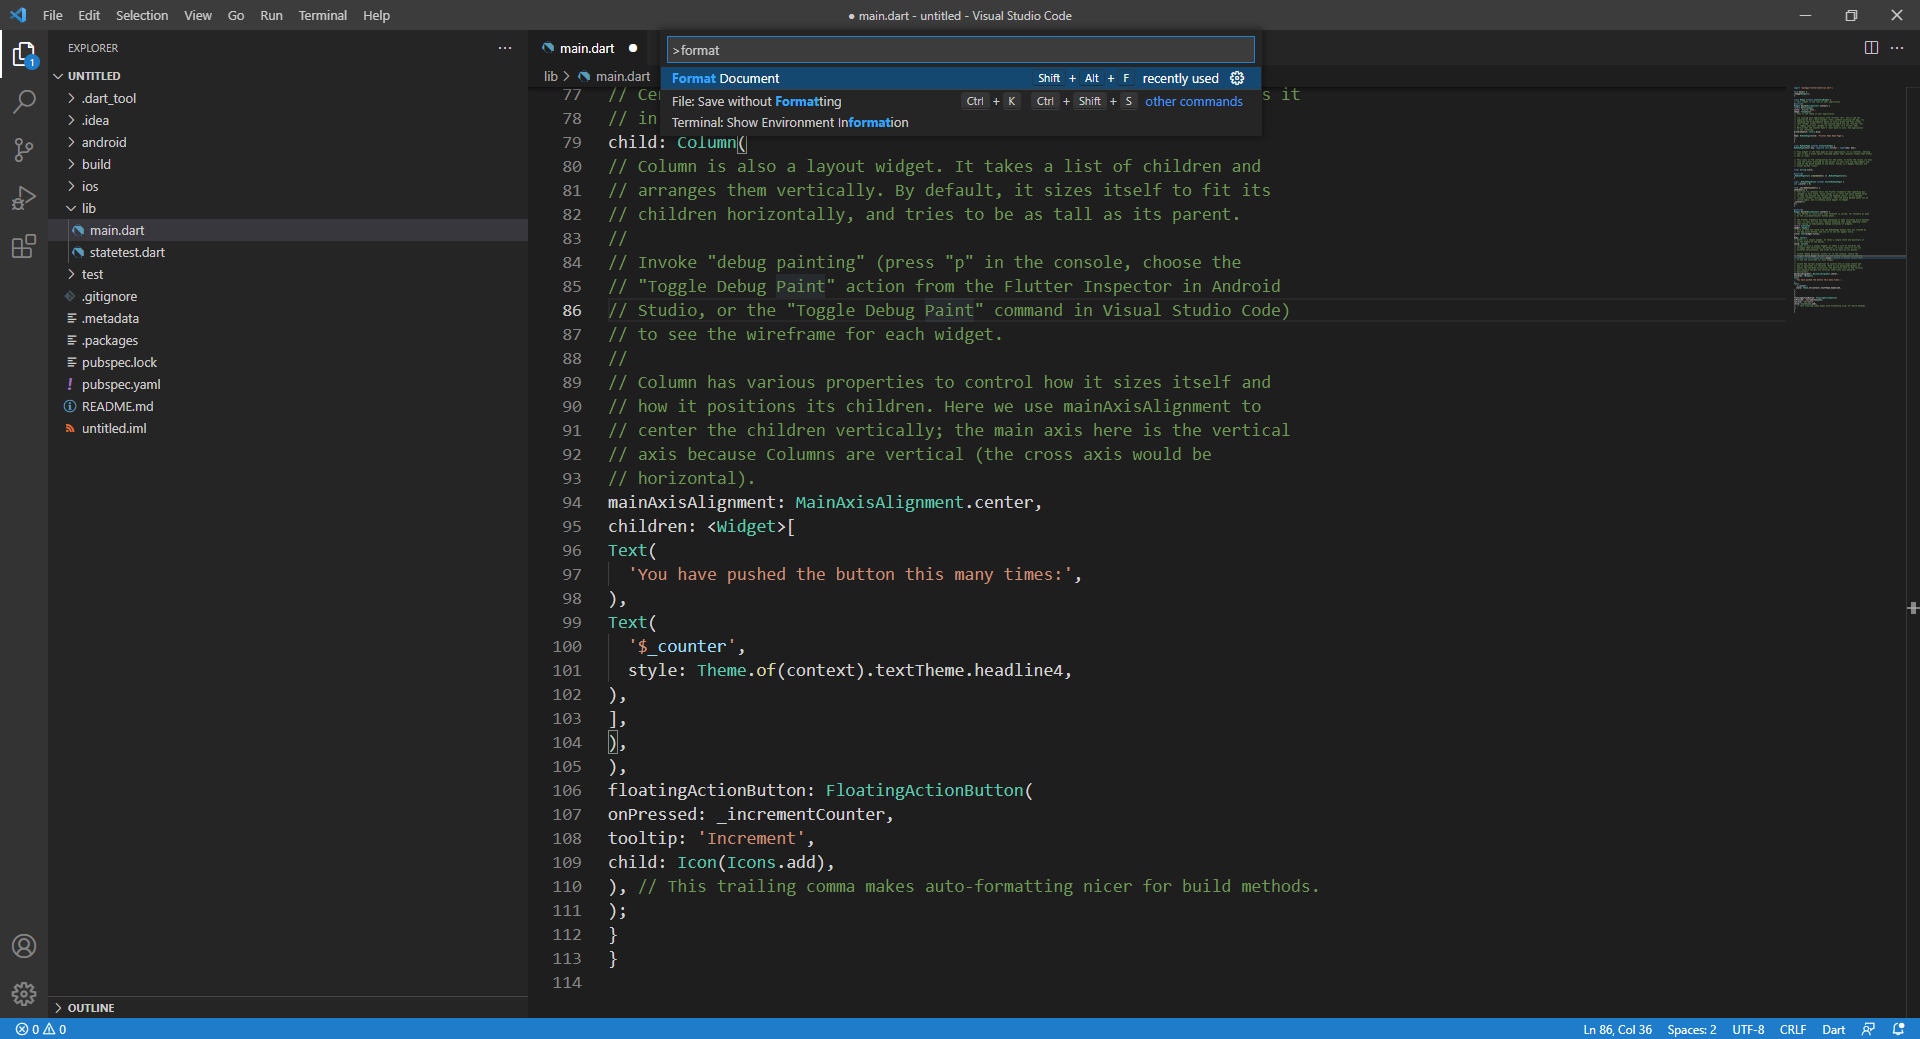Image resolution: width=1920 pixels, height=1039 pixels.
Task: Configure keybinding gear for Format Document
Action: [1237, 78]
